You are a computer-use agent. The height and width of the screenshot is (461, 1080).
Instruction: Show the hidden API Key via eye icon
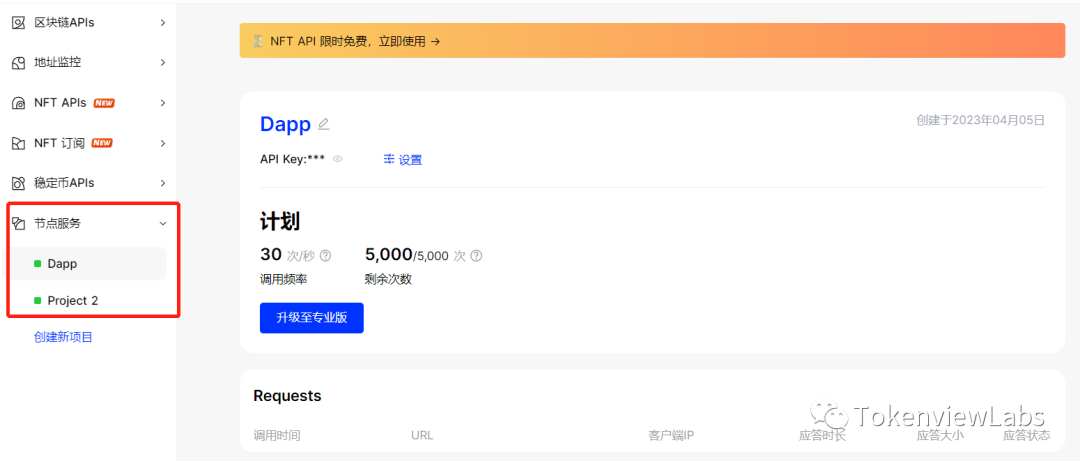[x=338, y=159]
